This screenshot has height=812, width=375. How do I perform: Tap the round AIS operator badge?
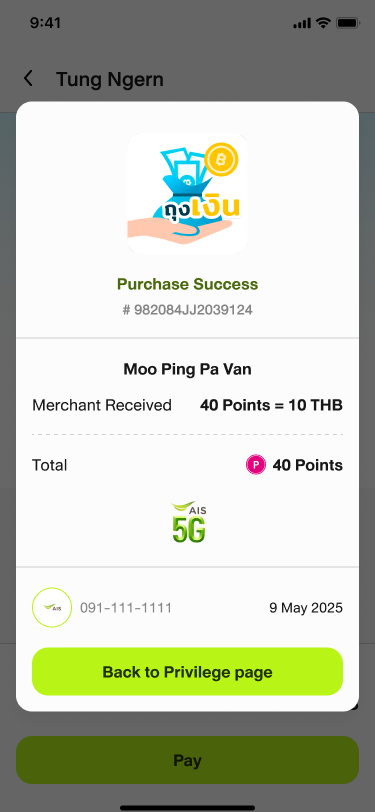coord(52,607)
